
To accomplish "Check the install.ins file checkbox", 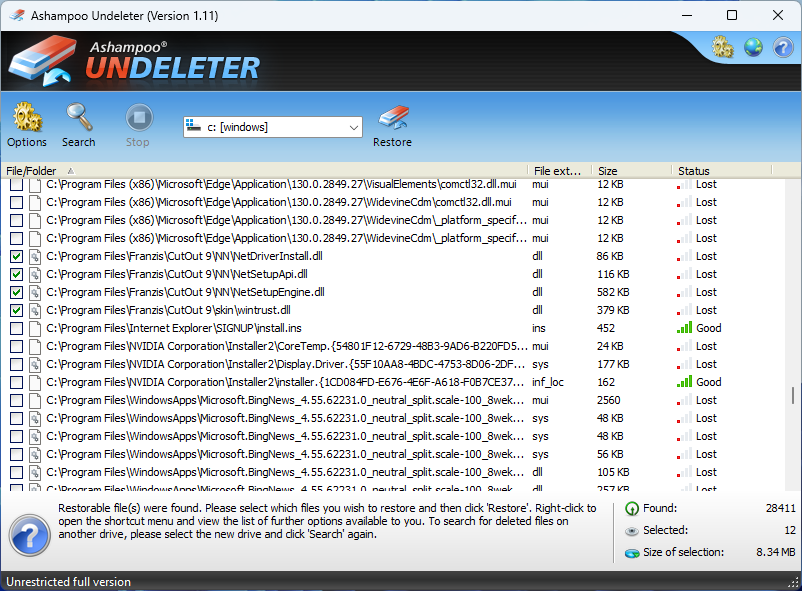I will click(16, 329).
